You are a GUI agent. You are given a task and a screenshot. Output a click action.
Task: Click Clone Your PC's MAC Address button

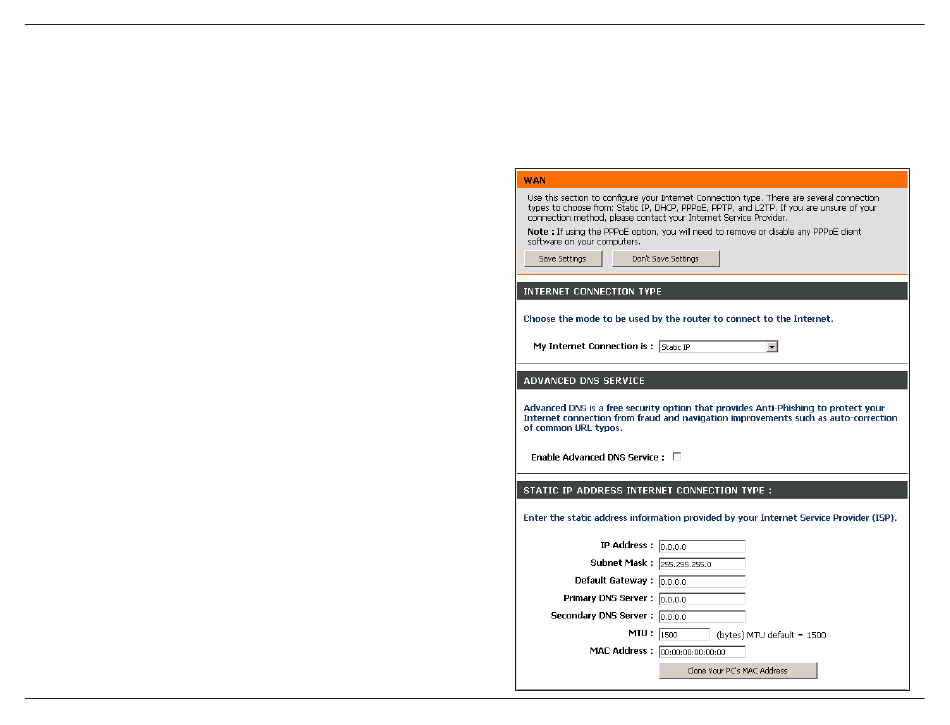pos(737,670)
